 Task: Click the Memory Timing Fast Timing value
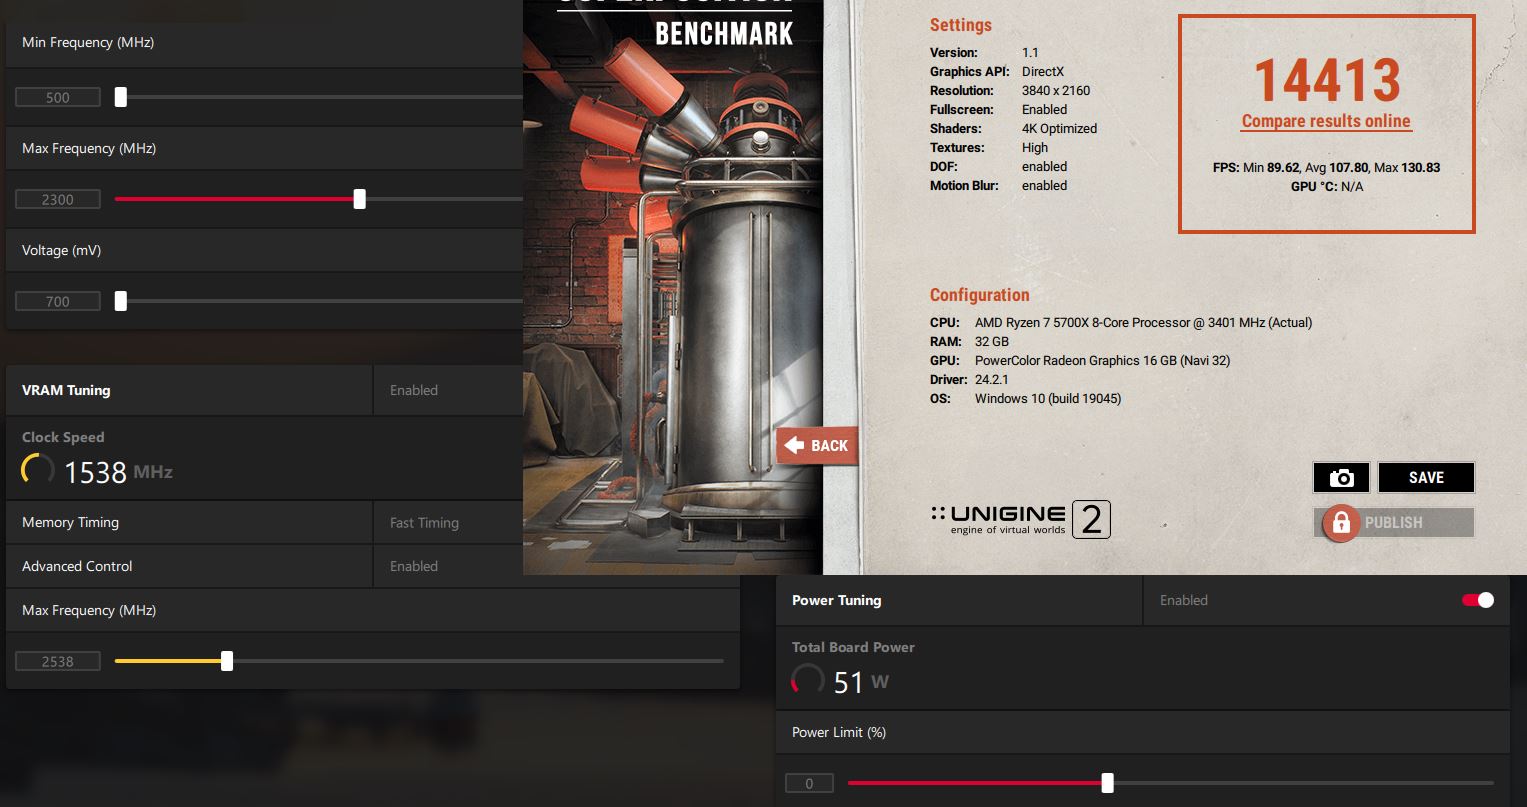click(424, 522)
